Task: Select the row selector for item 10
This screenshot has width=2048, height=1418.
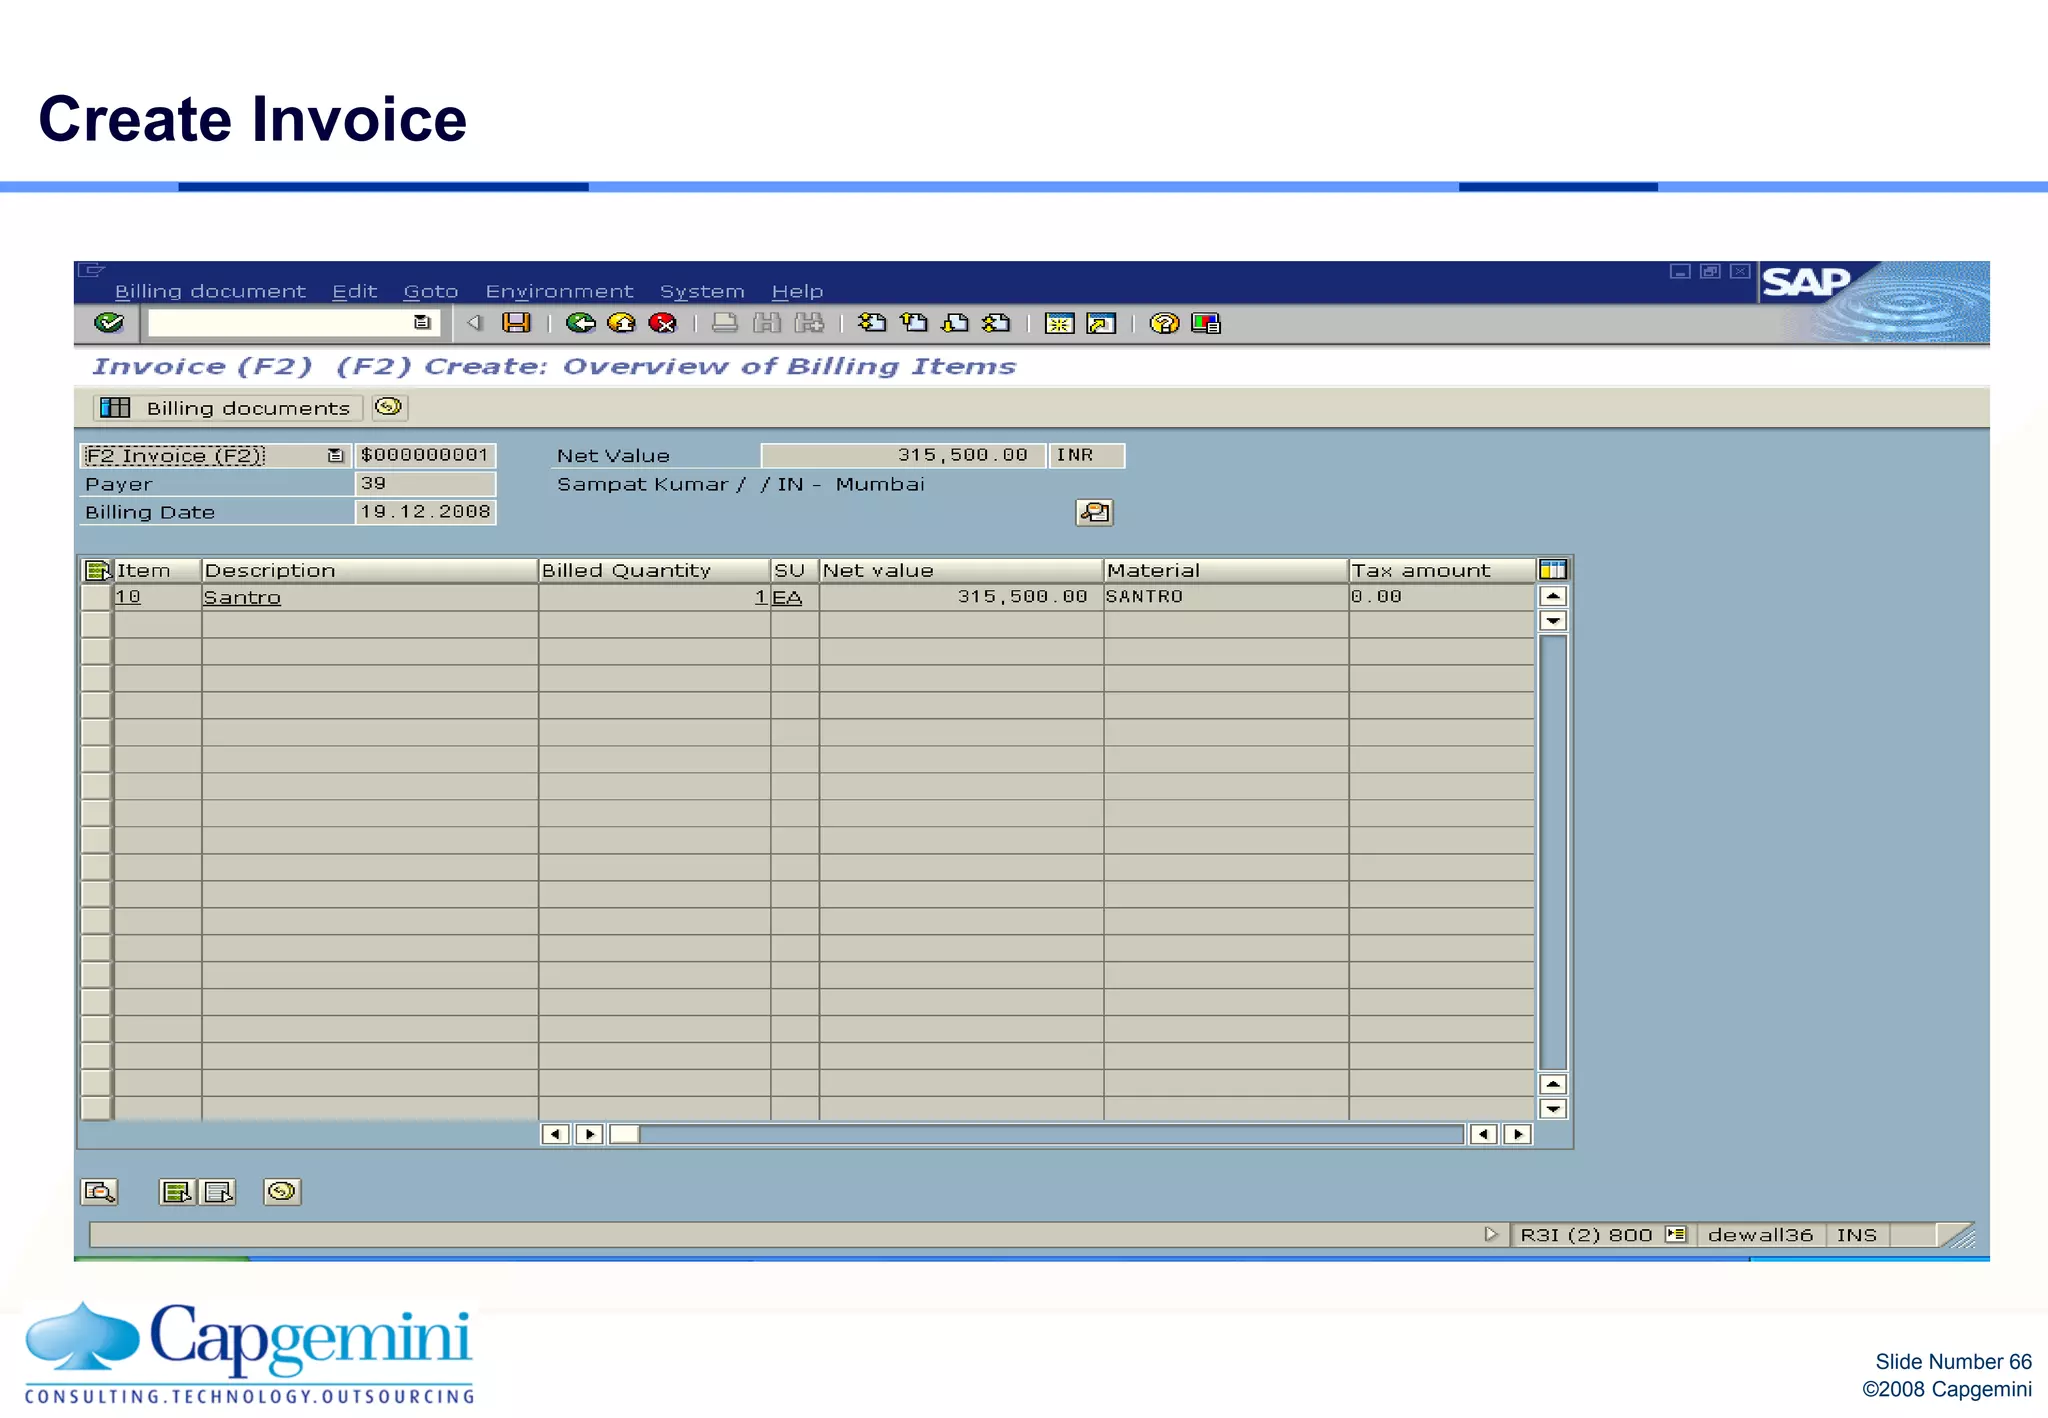Action: point(96,597)
